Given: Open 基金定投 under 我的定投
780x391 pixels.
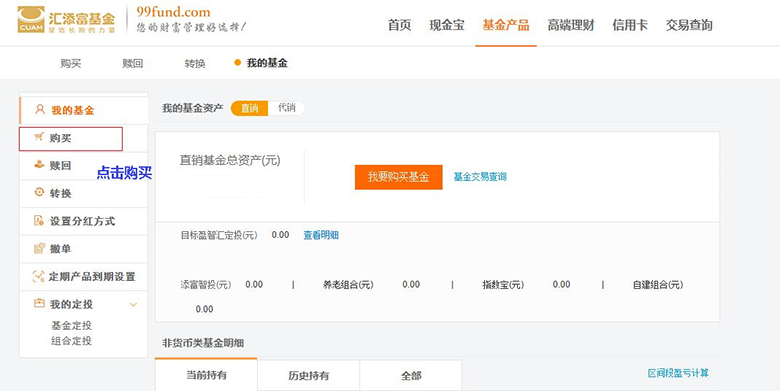Looking at the screenshot, I should (x=72, y=325).
